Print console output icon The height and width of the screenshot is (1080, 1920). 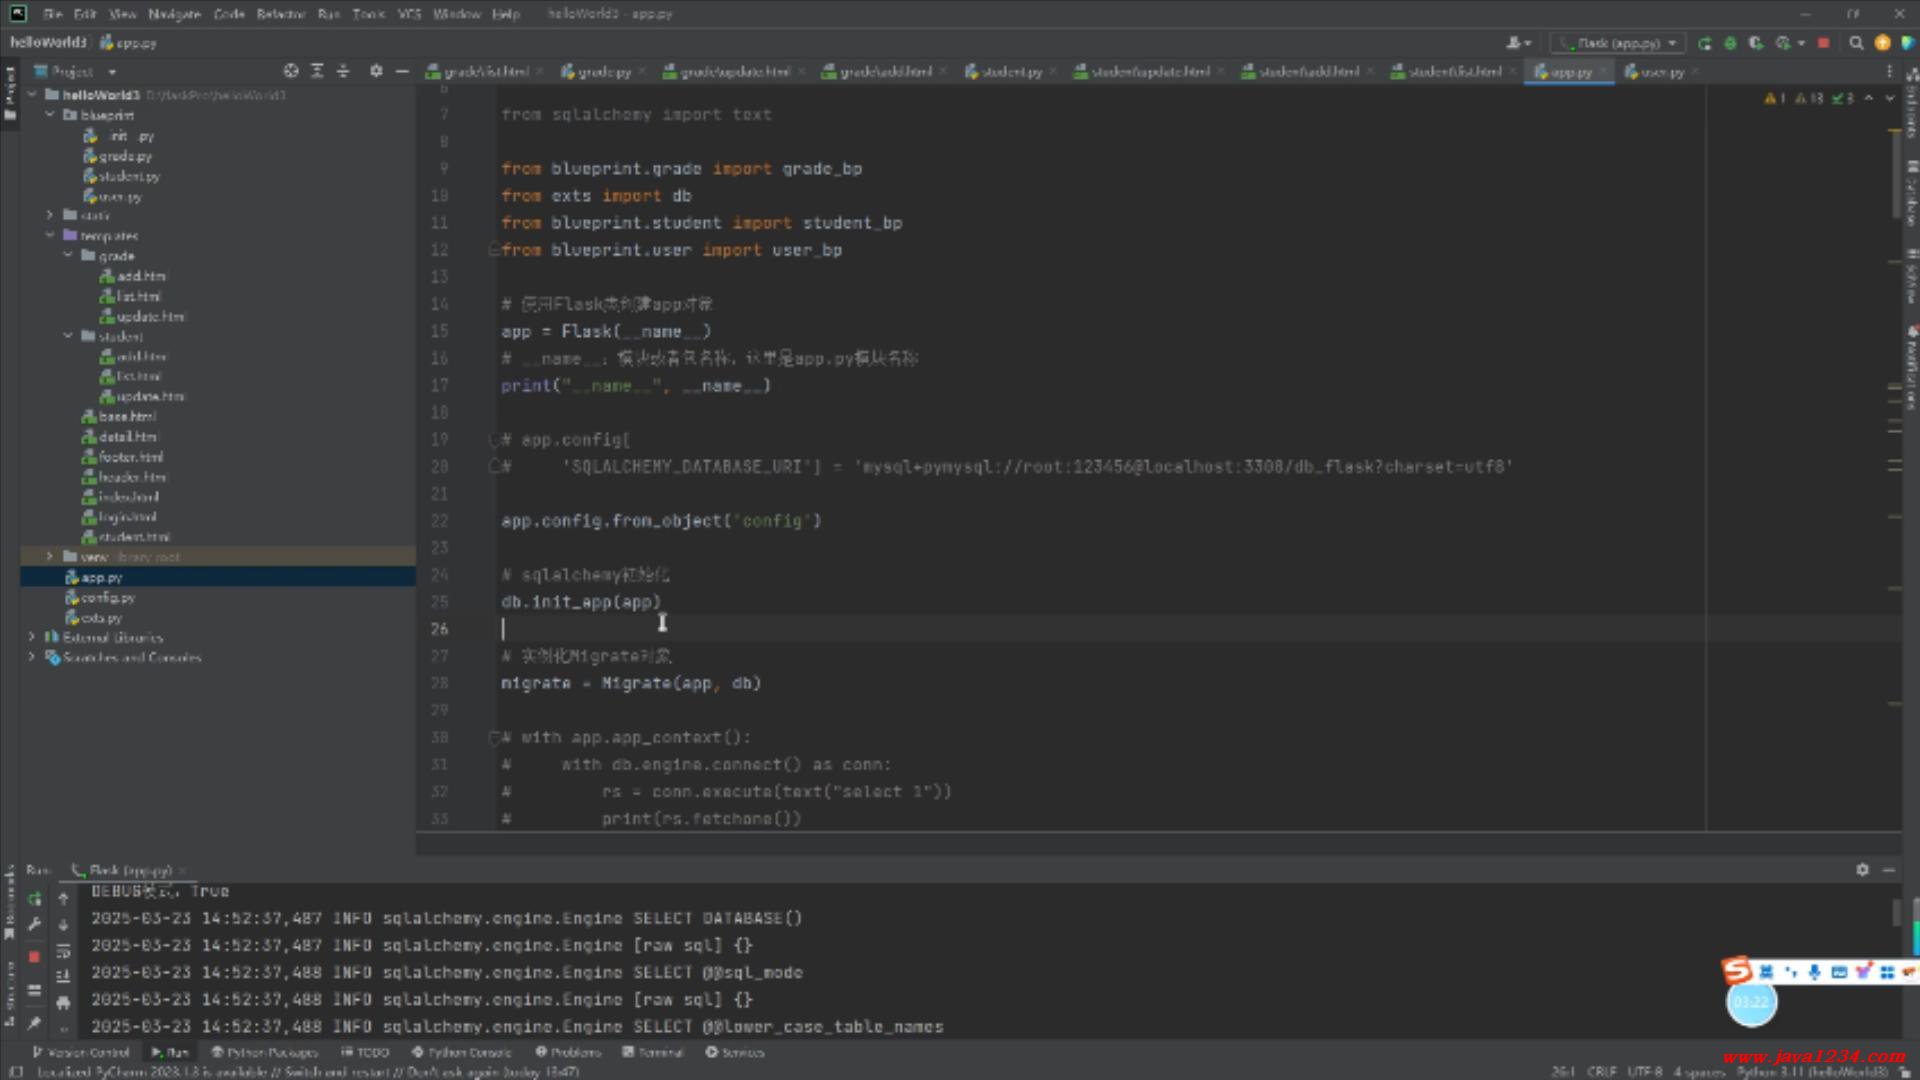pyautogui.click(x=63, y=1002)
